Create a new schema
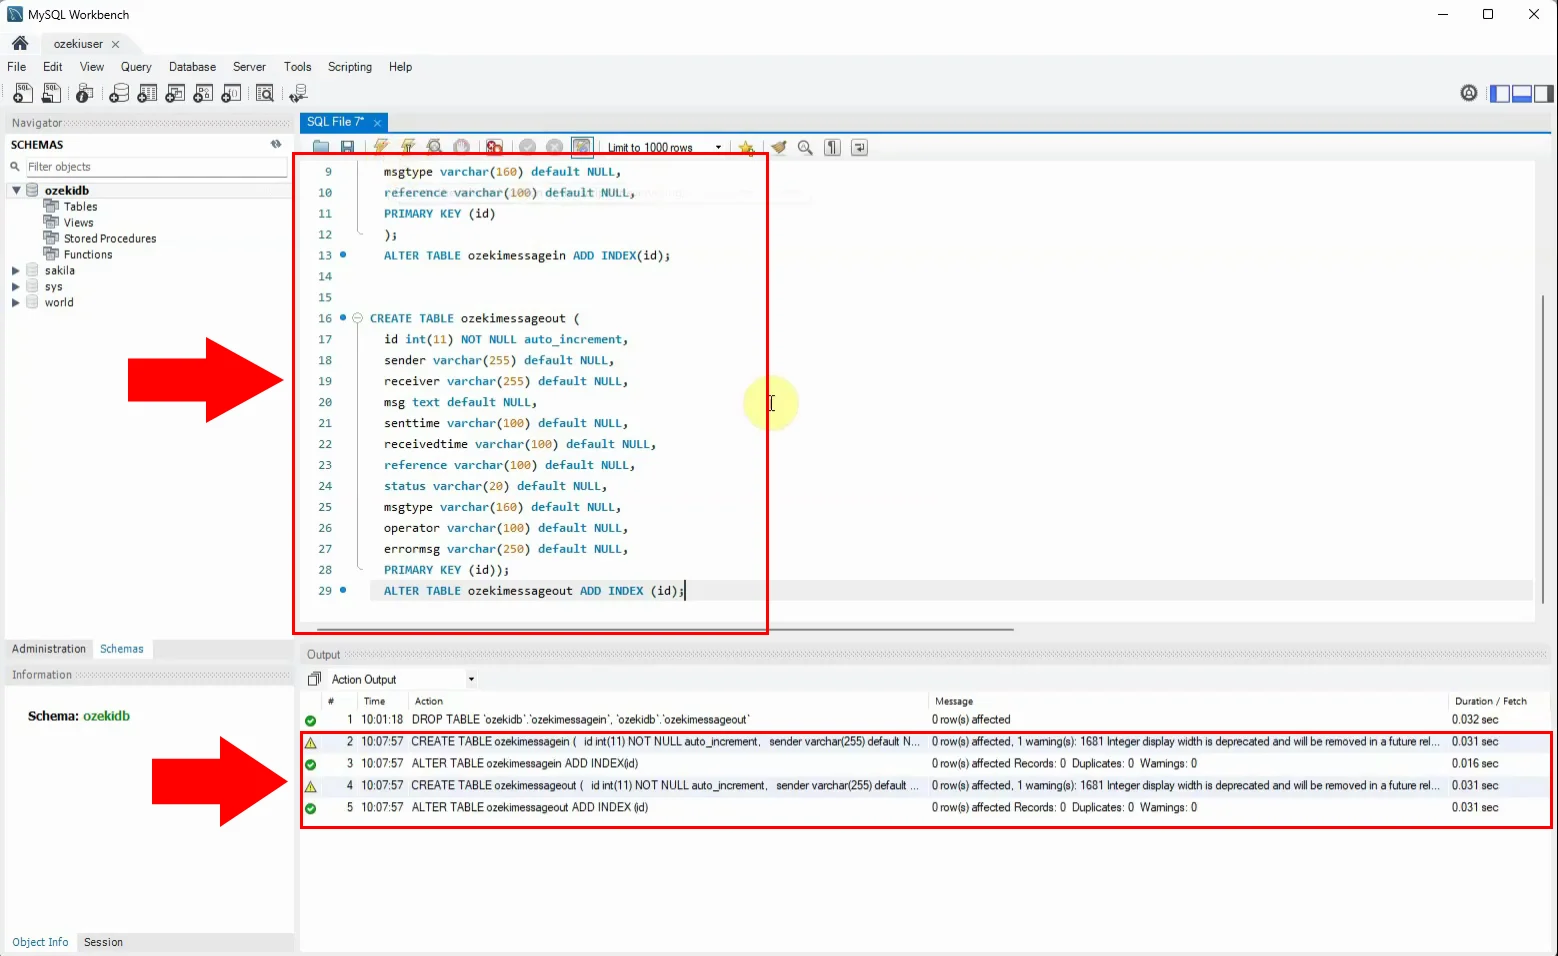1558x956 pixels. pos(119,93)
